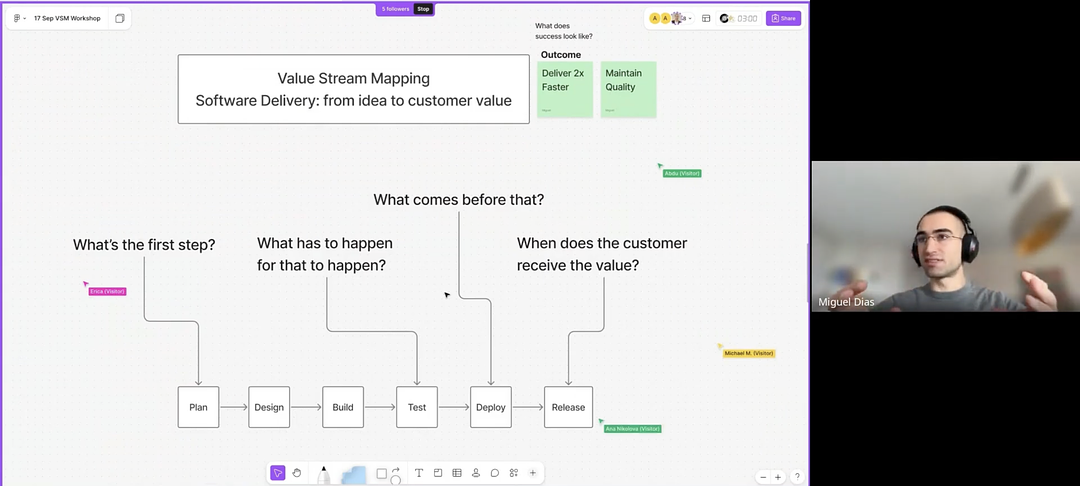Toggle the pages panel icon beside title

120,18
